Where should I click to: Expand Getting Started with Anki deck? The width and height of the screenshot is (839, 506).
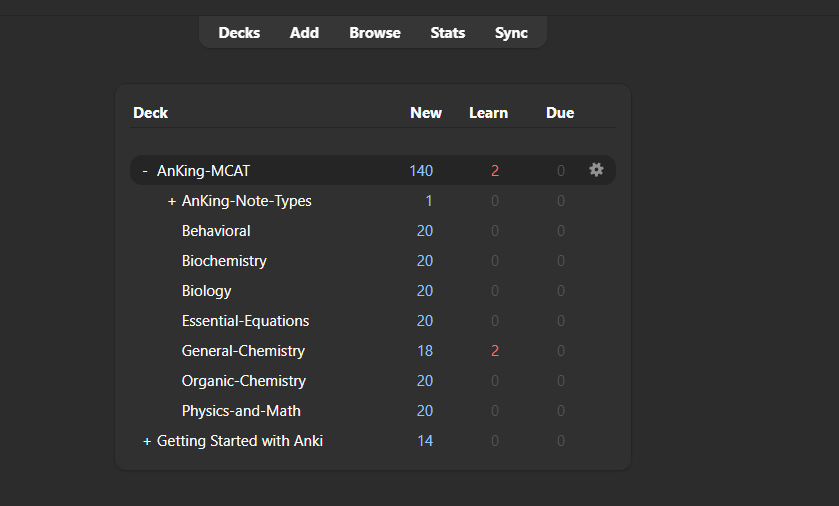147,441
